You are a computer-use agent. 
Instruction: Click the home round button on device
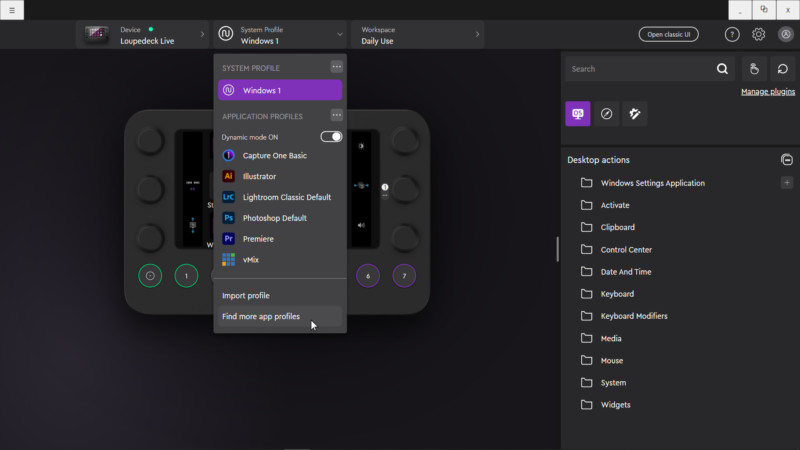(x=150, y=276)
